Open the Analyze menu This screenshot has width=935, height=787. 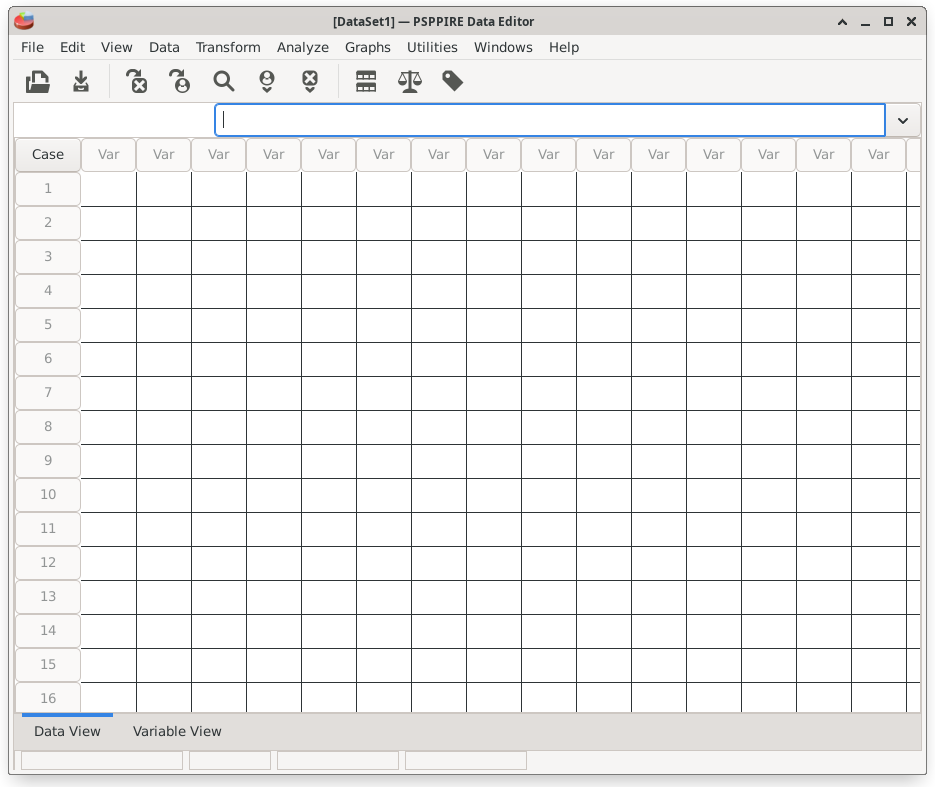(x=303, y=47)
